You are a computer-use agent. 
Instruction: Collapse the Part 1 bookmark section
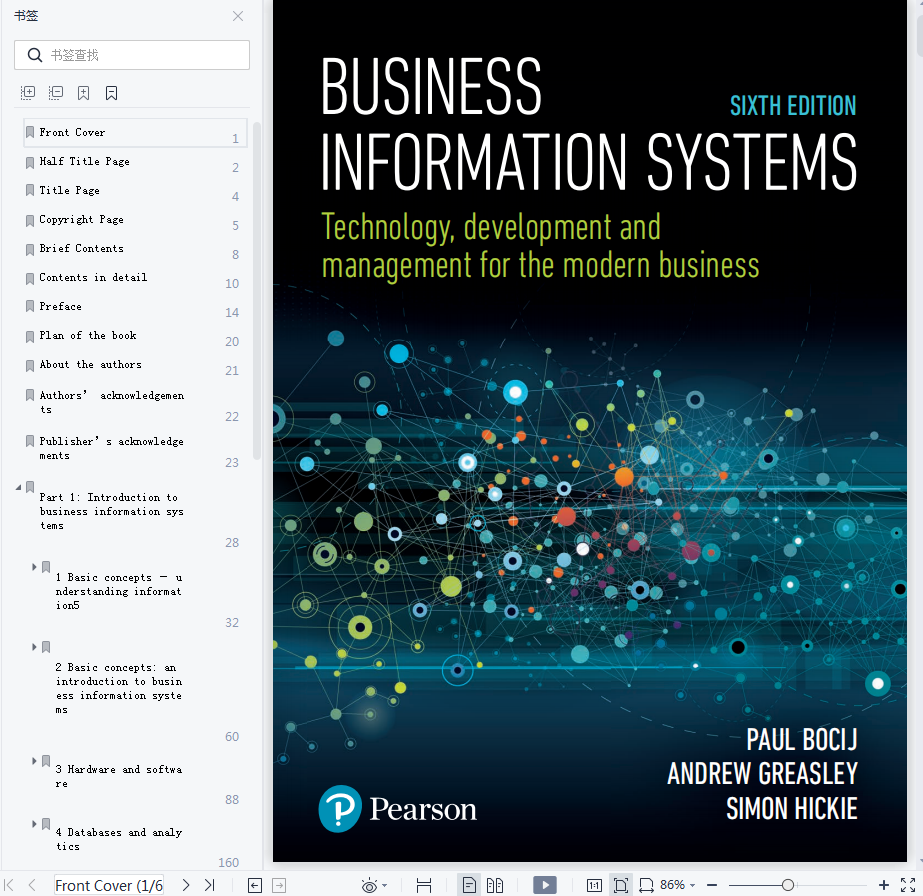point(18,487)
